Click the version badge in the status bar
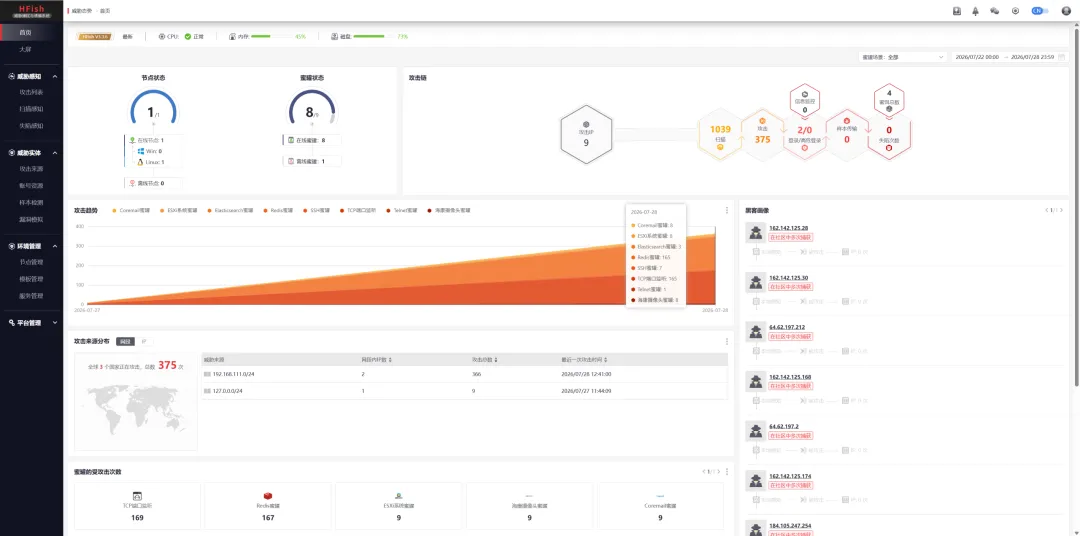The height and width of the screenshot is (536, 1080). pos(96,37)
